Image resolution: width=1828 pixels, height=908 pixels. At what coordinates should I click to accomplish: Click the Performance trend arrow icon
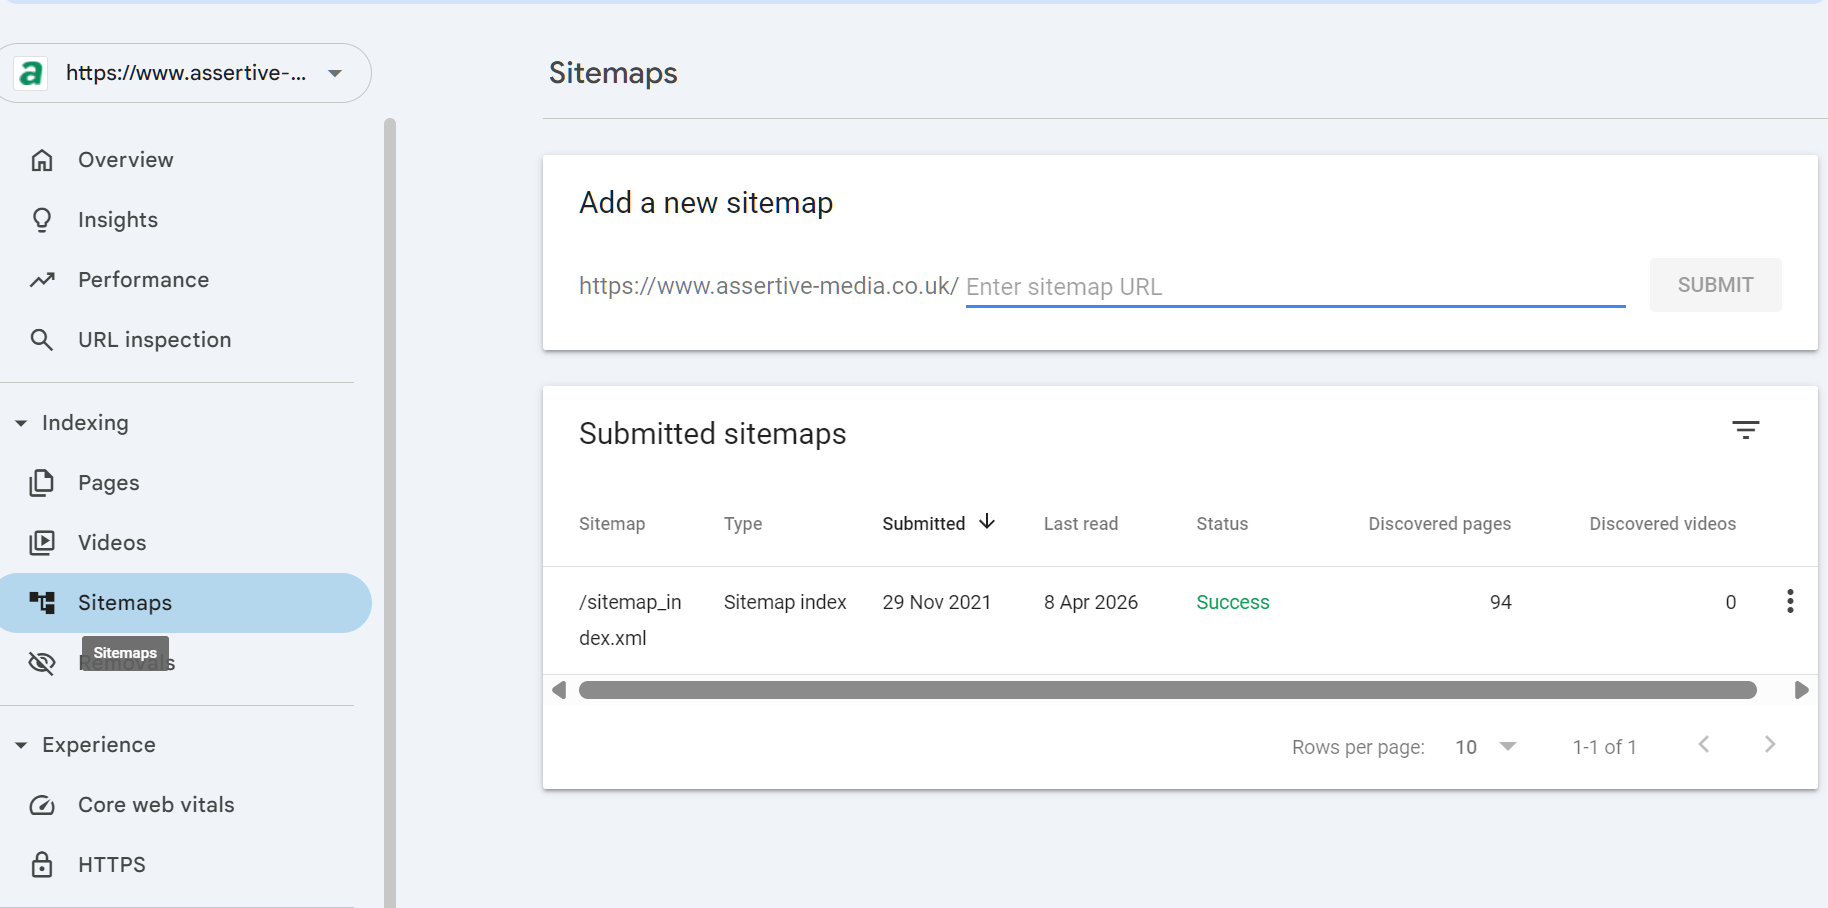pyautogui.click(x=42, y=280)
